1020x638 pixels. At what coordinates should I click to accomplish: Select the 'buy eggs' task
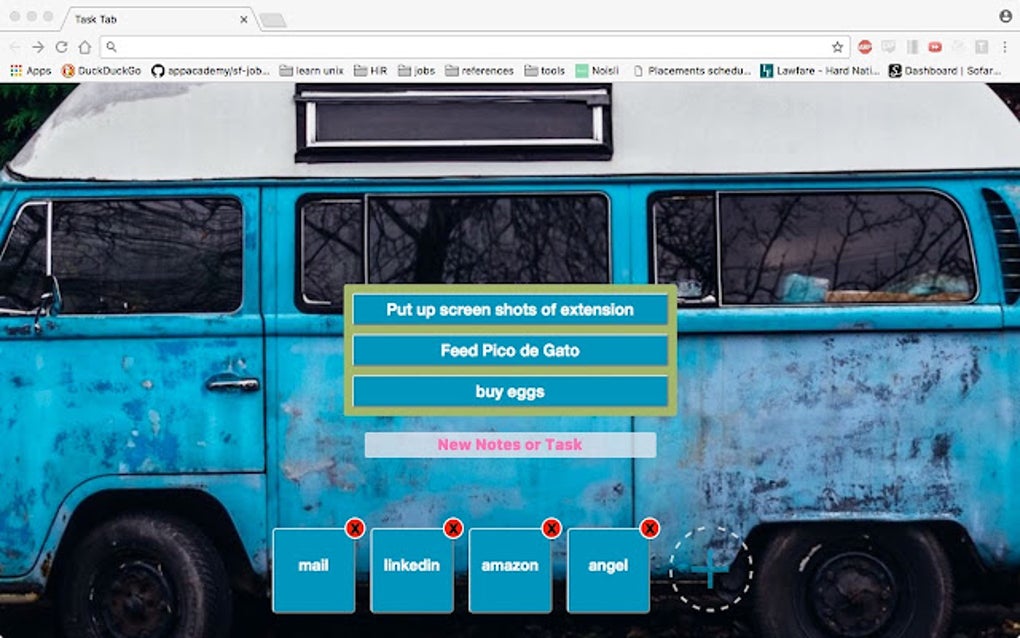(510, 392)
